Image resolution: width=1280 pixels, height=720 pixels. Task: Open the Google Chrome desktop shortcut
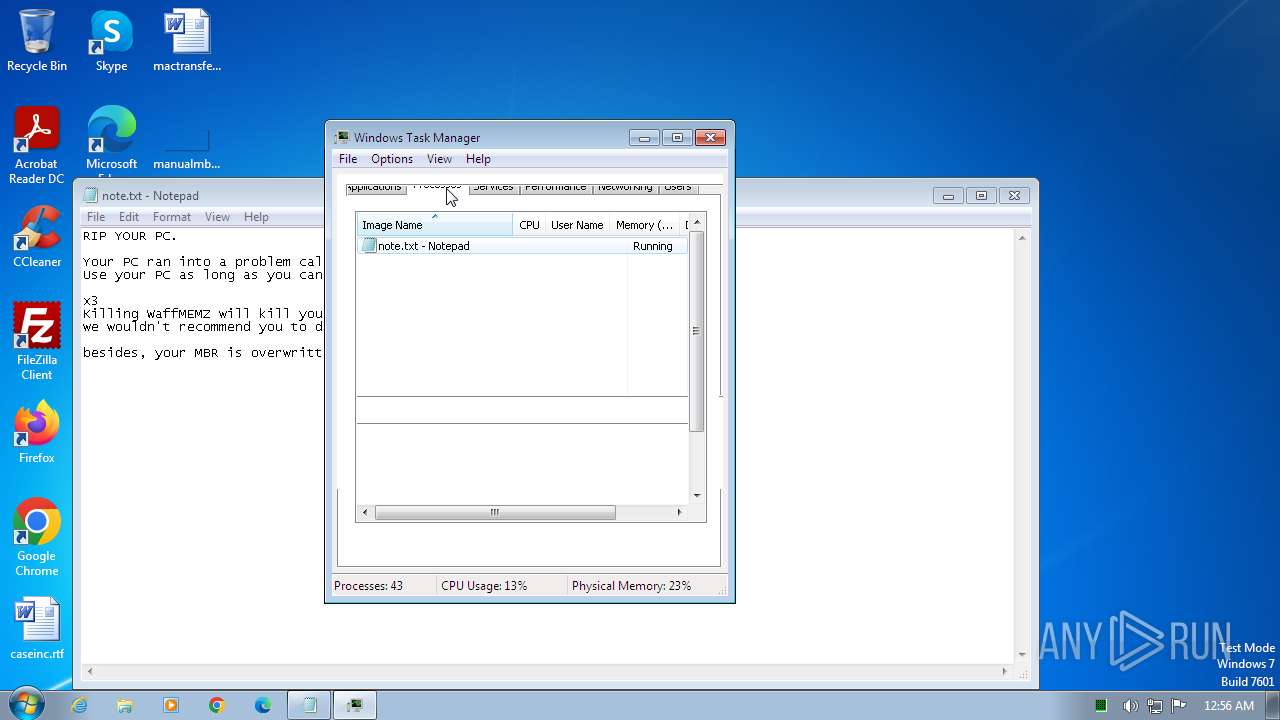(37, 537)
